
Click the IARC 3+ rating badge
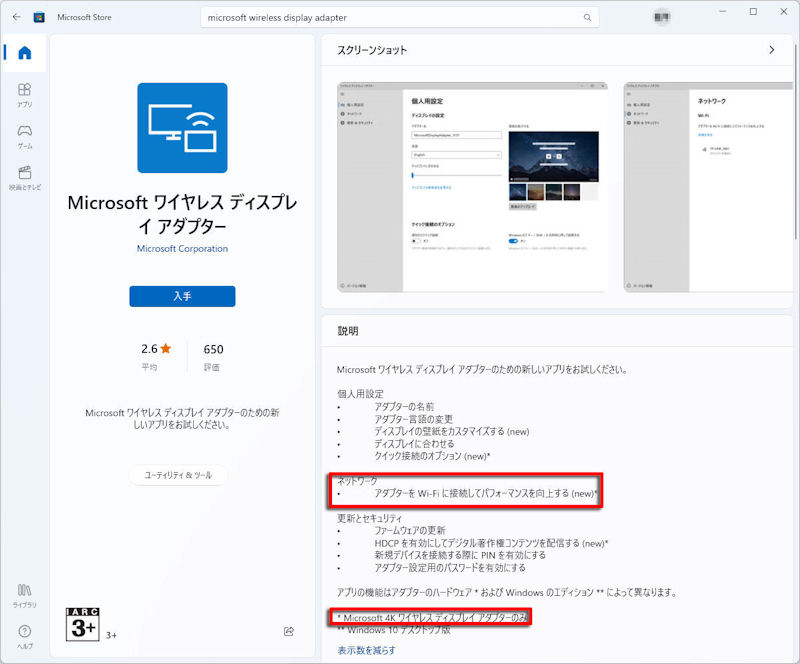tap(83, 624)
